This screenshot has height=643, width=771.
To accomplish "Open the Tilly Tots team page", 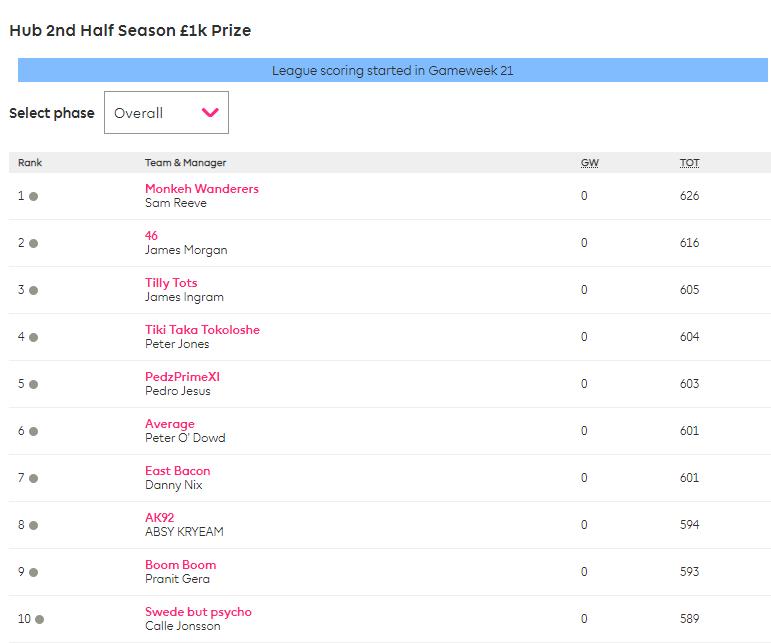I will click(171, 283).
